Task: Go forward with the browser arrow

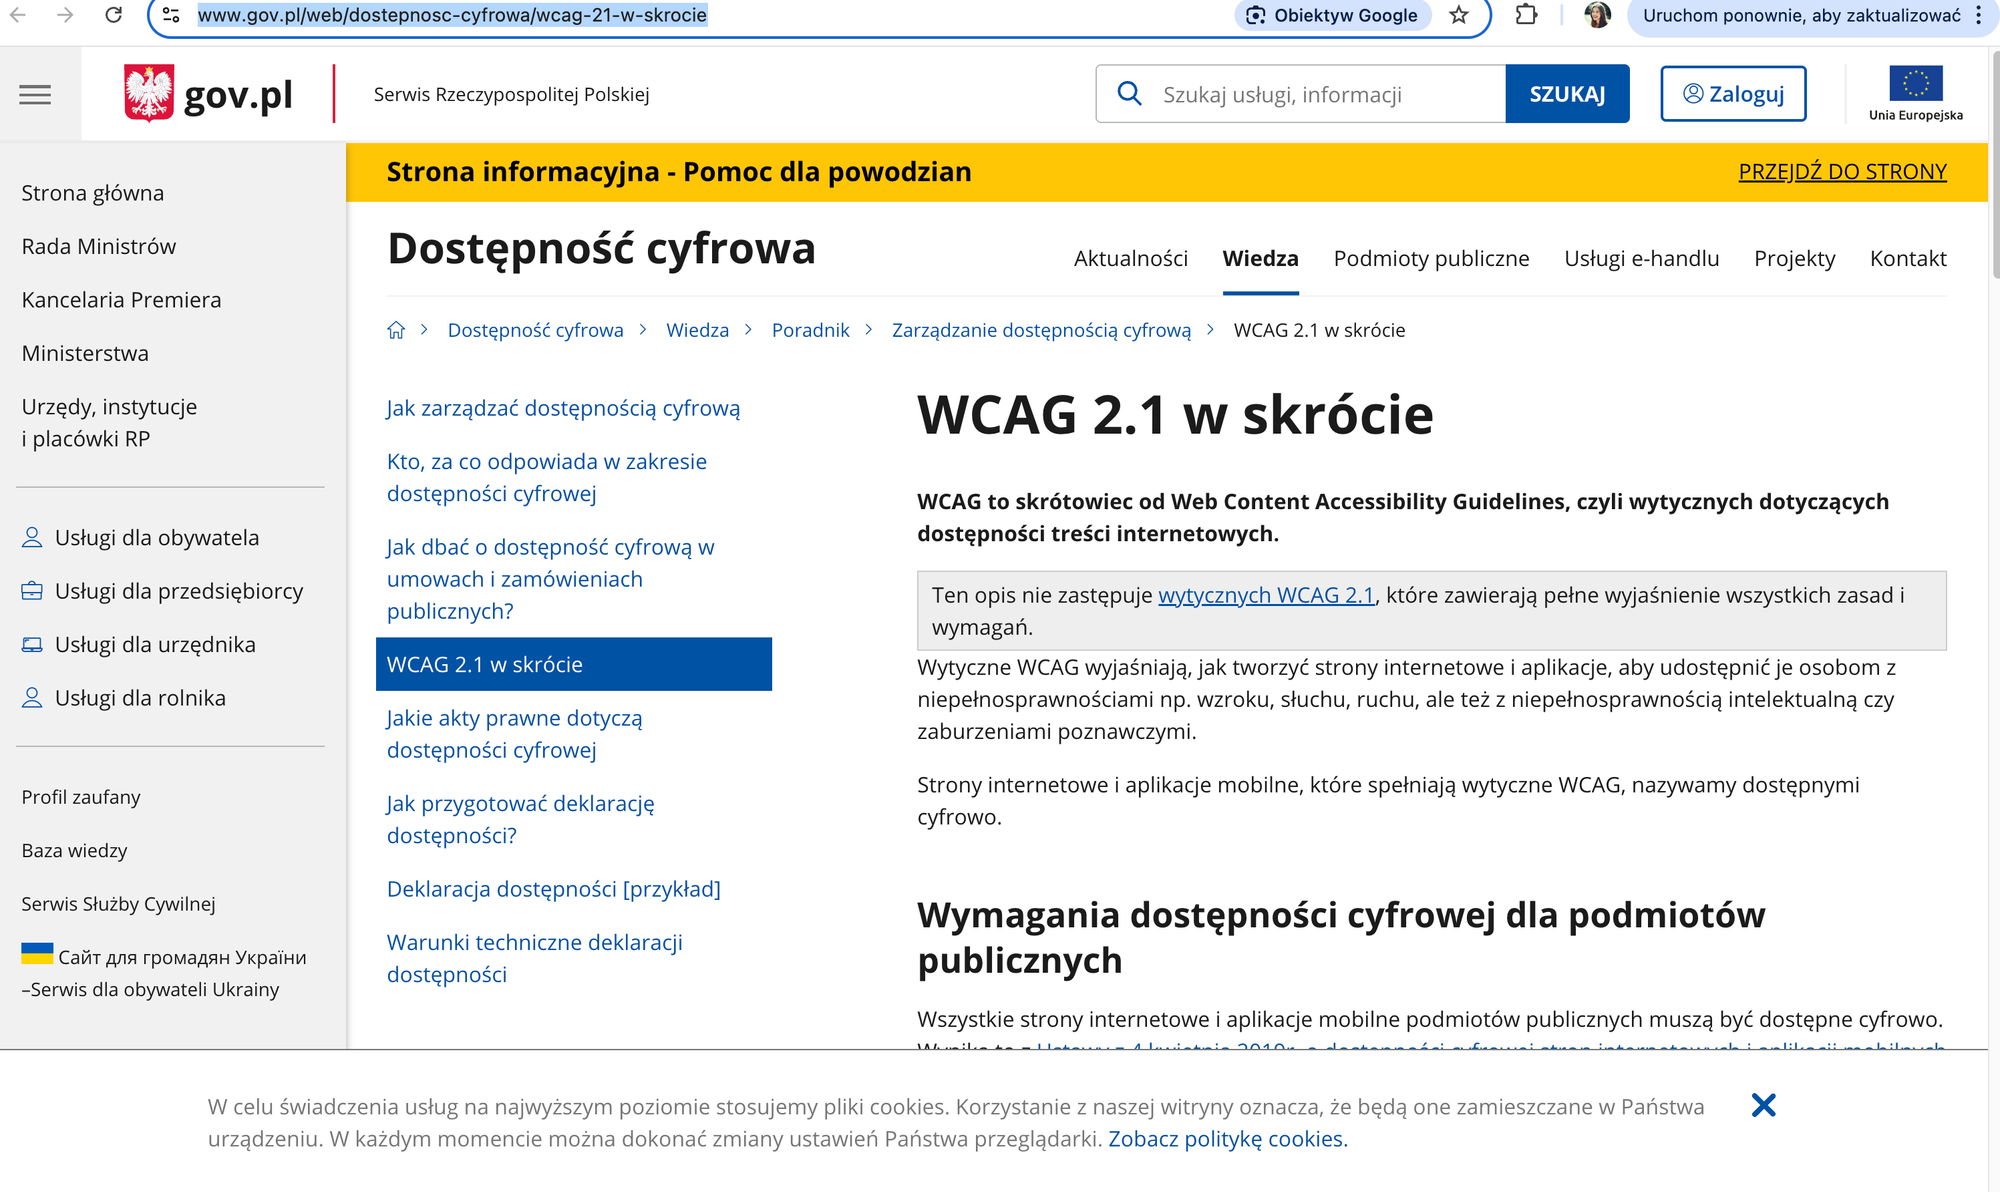Action: (65, 15)
